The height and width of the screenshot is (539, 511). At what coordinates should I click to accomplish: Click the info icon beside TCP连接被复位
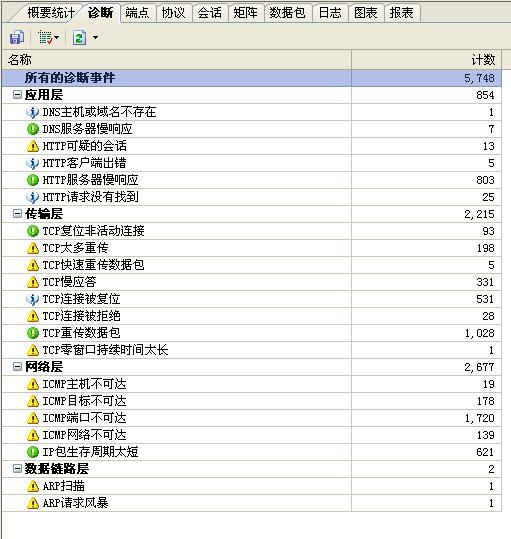click(x=32, y=299)
